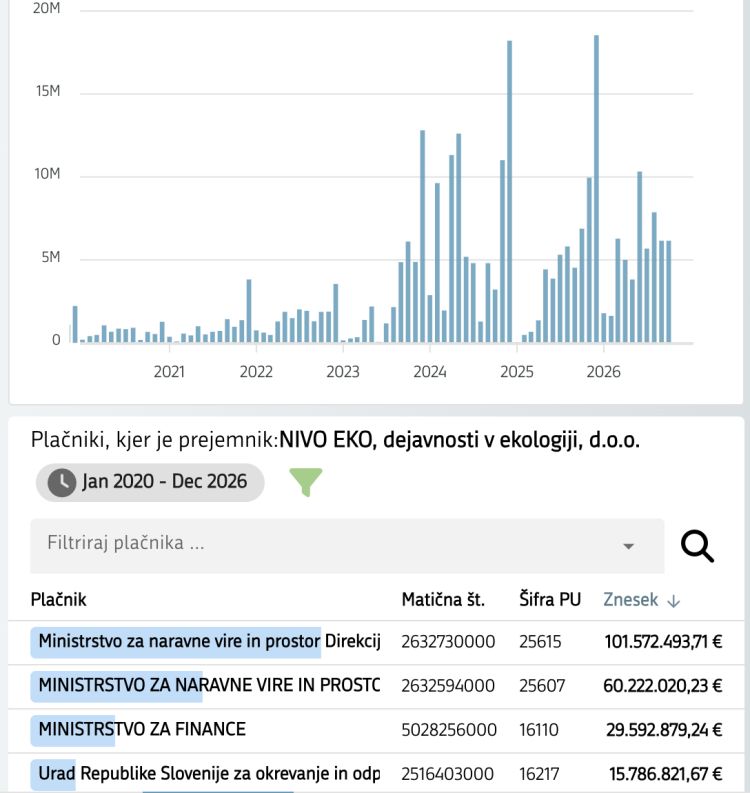
Task: Click the magnifying glass search icon
Action: click(697, 546)
